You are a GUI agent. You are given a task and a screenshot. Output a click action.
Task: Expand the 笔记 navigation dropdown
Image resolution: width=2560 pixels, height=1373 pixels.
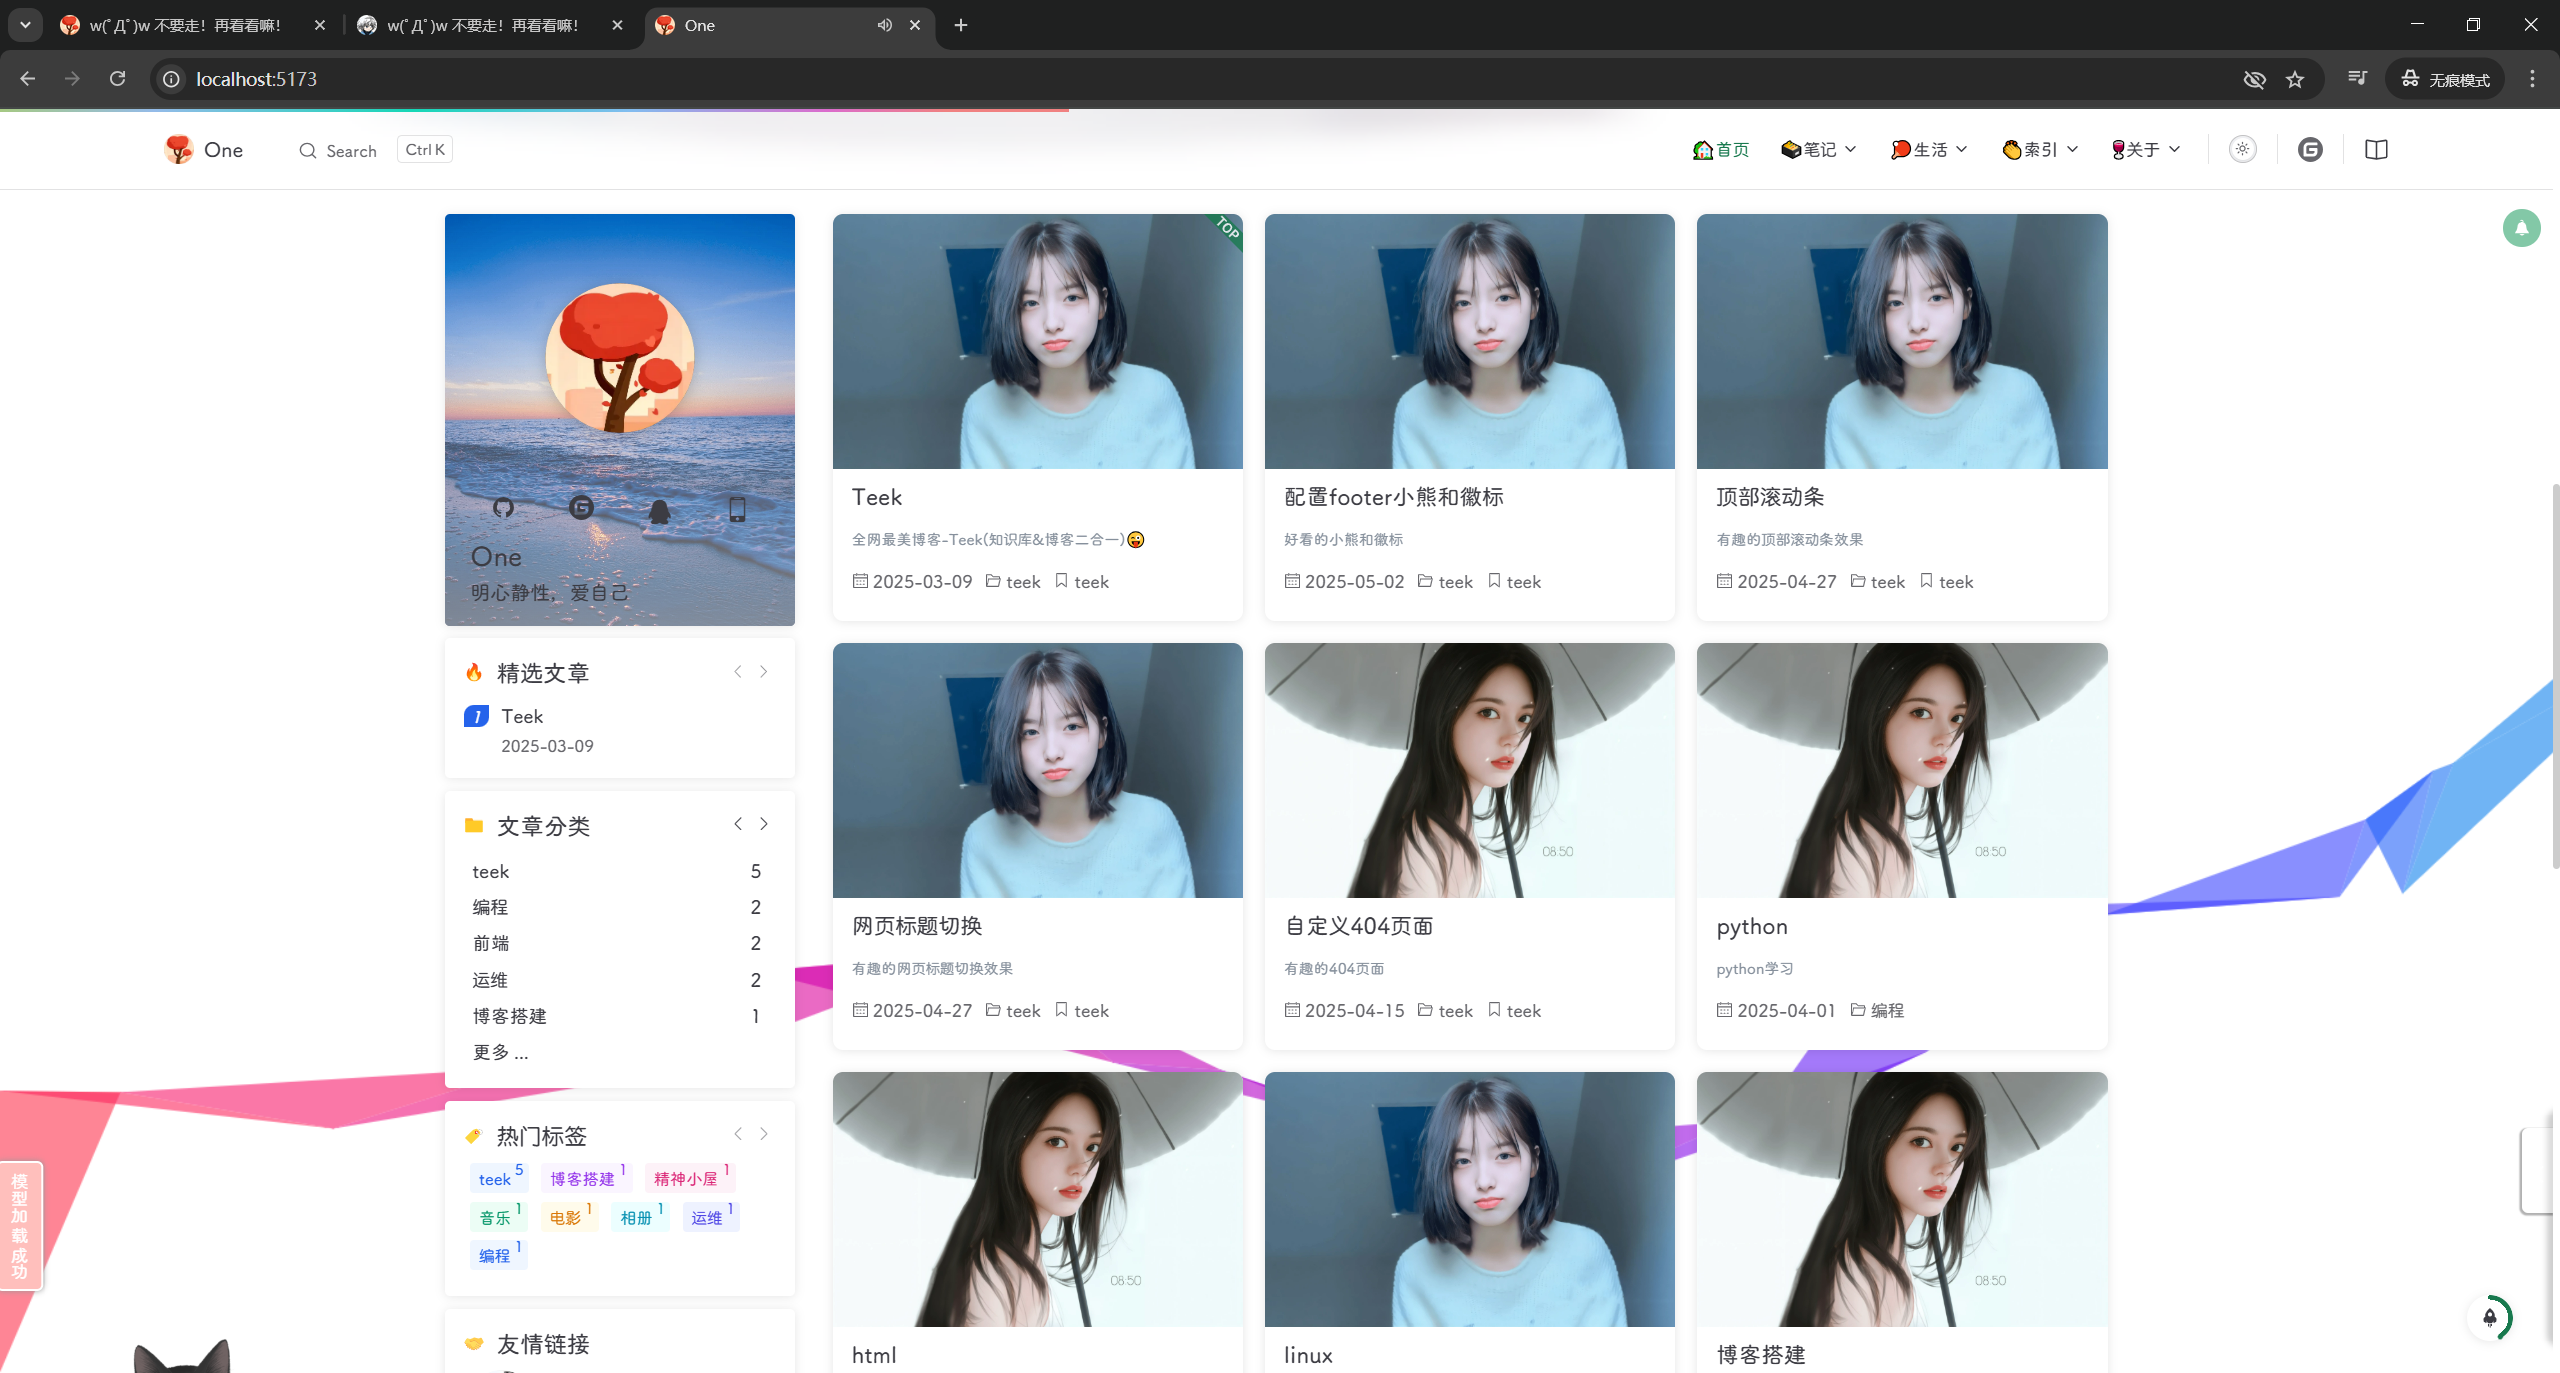coord(1819,150)
